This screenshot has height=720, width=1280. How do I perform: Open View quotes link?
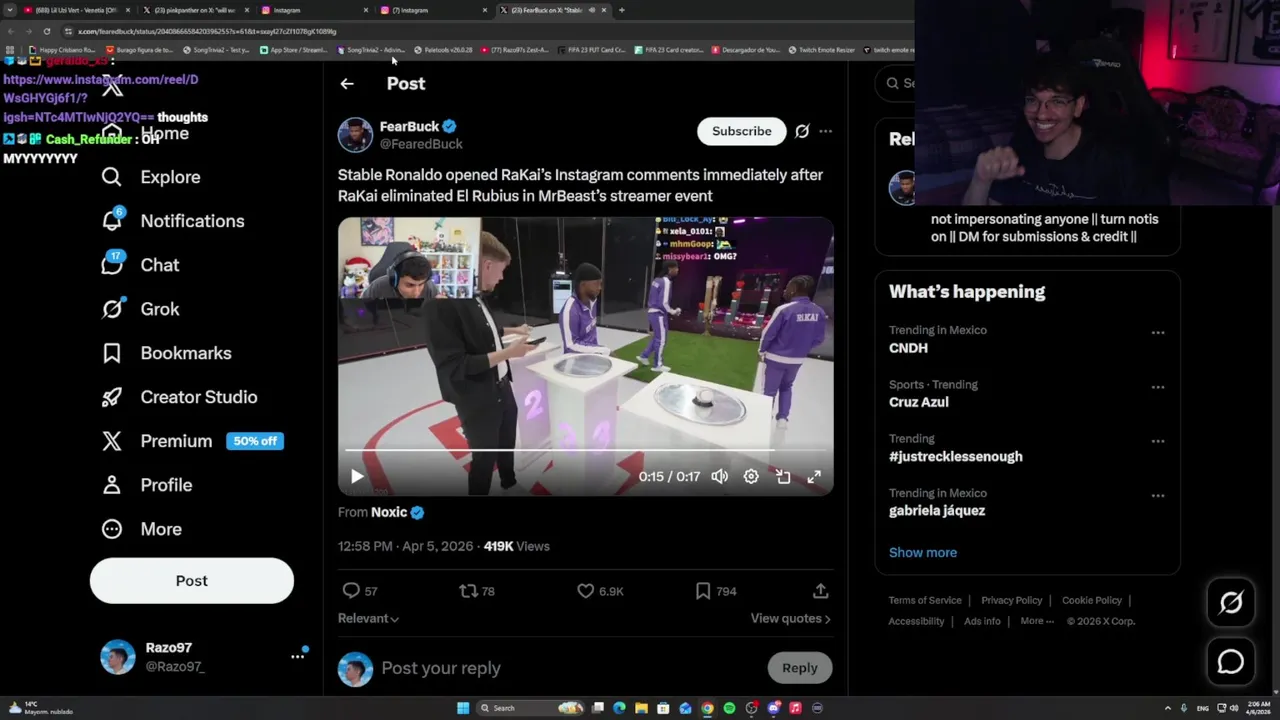pos(790,619)
